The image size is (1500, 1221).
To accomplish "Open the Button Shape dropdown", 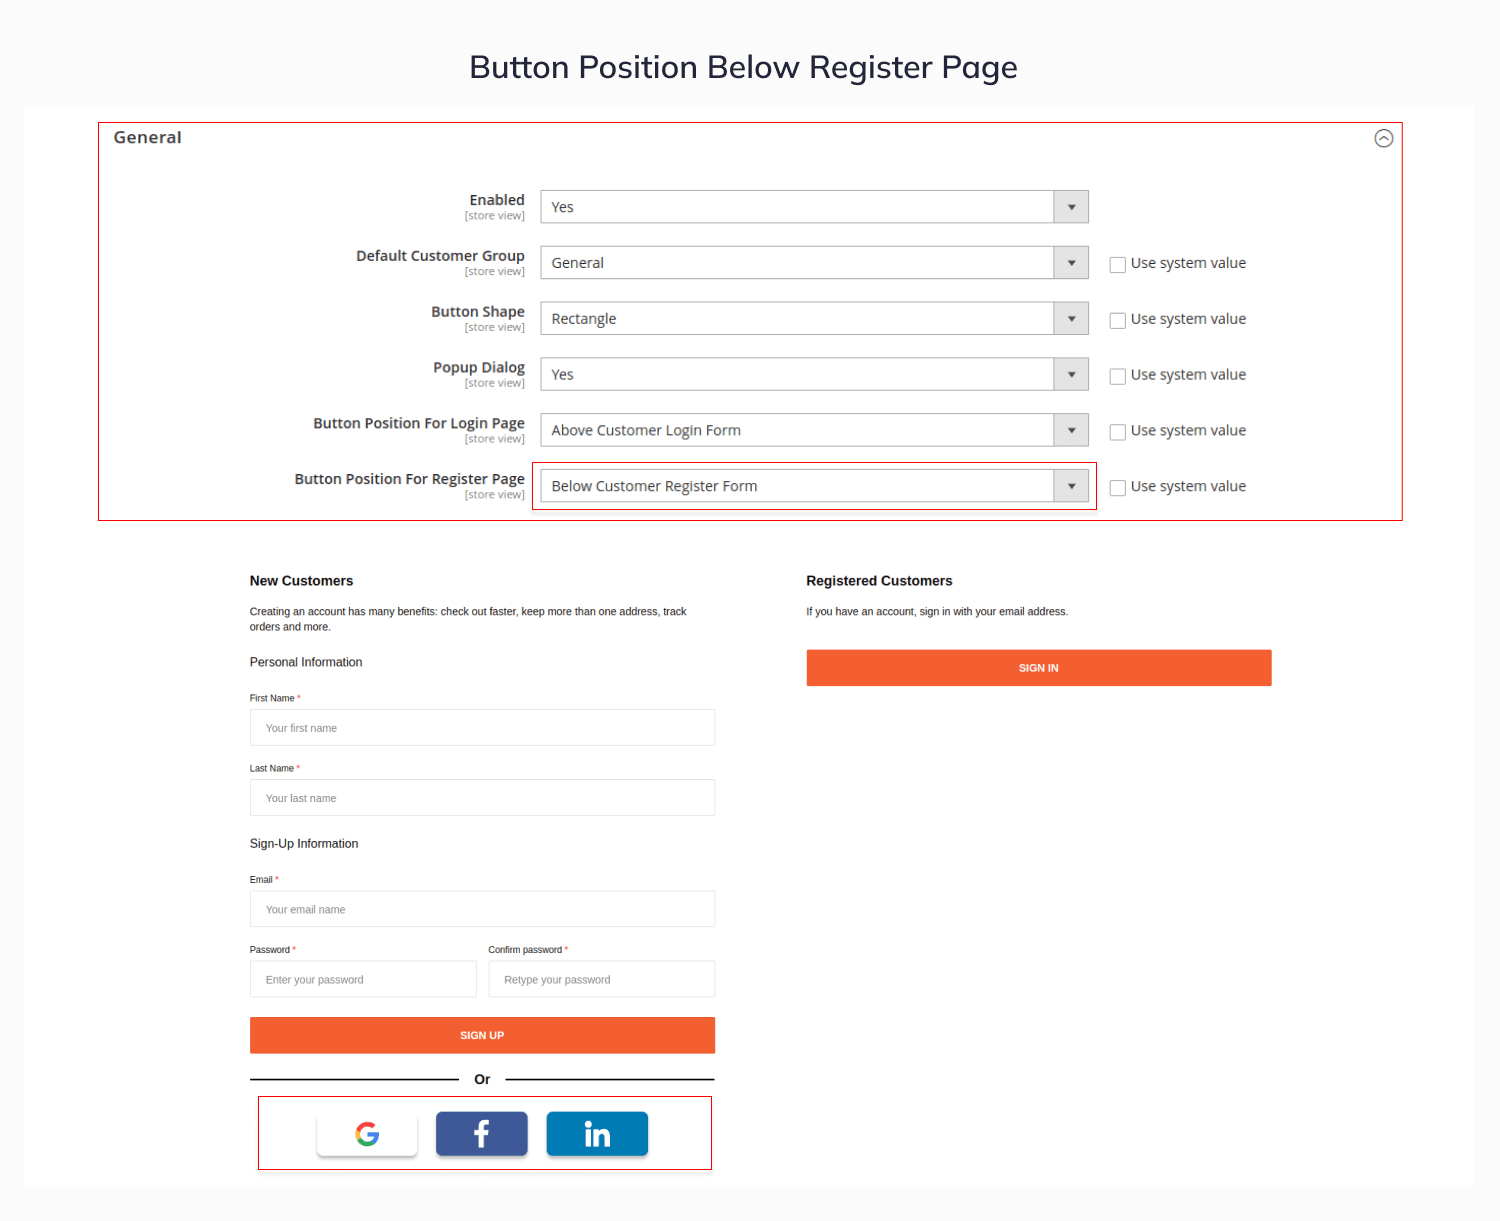I will [x=814, y=319].
